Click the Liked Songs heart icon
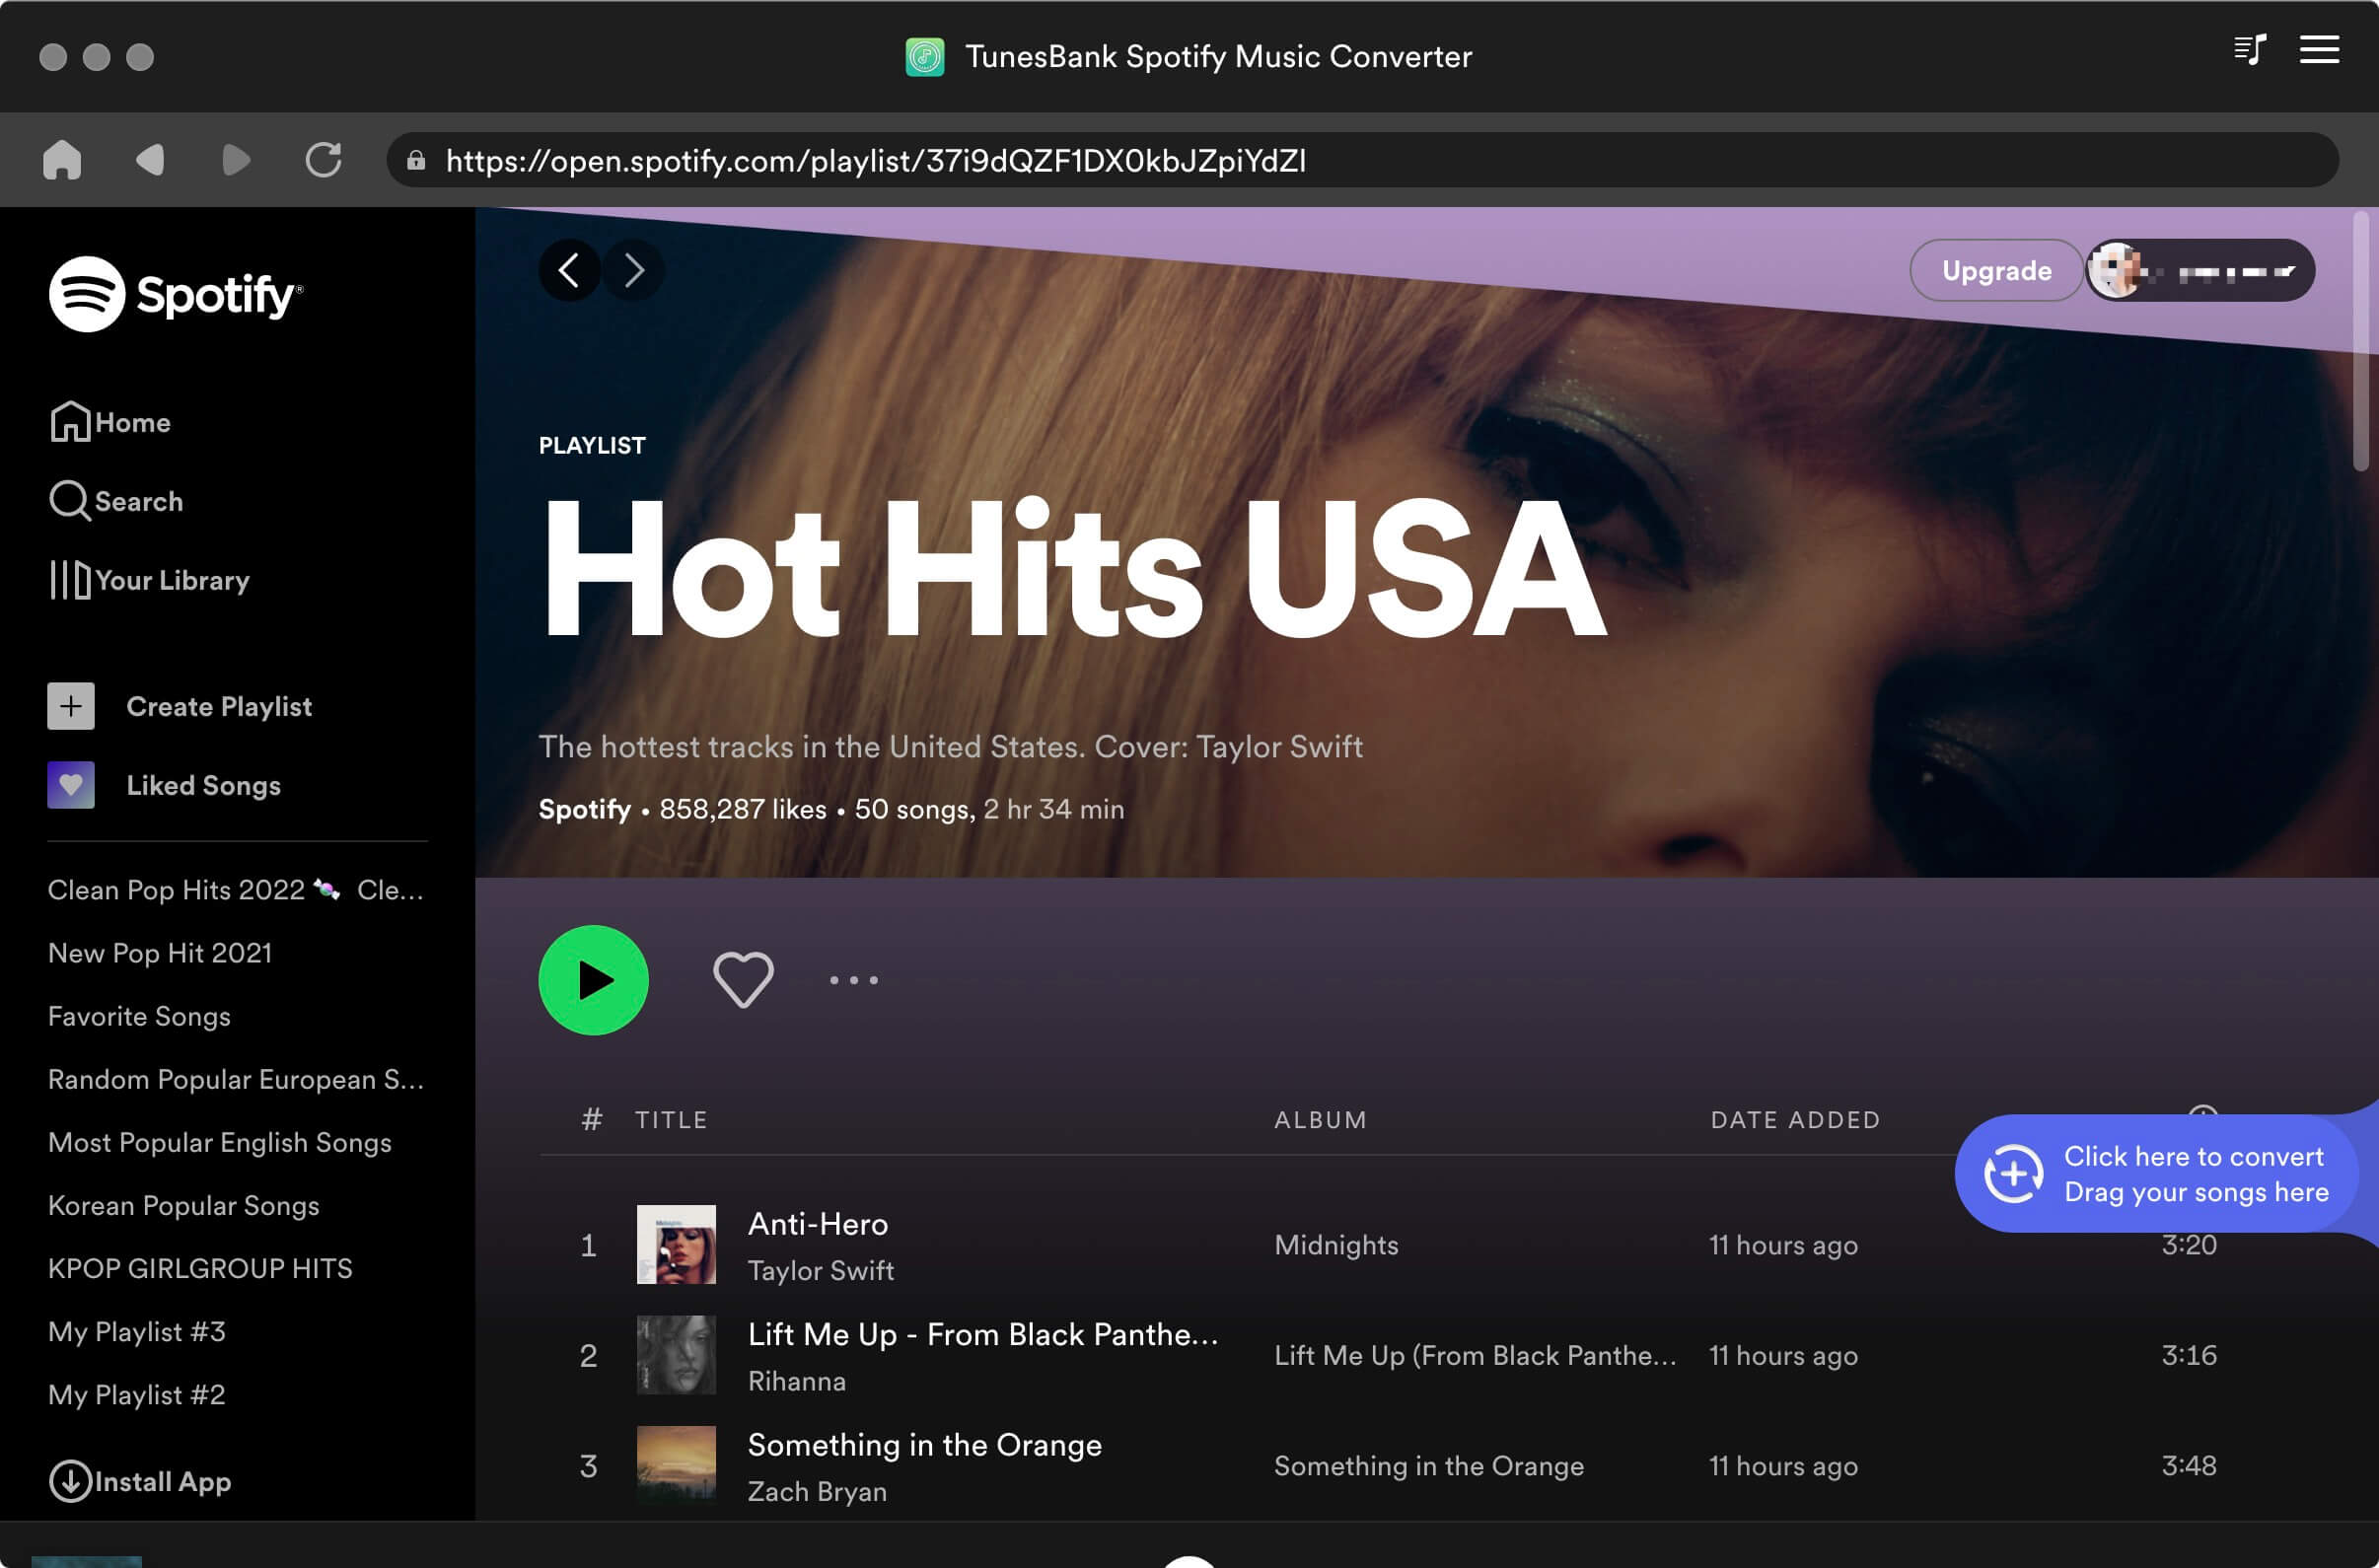This screenshot has width=2379, height=1568. pos(71,785)
